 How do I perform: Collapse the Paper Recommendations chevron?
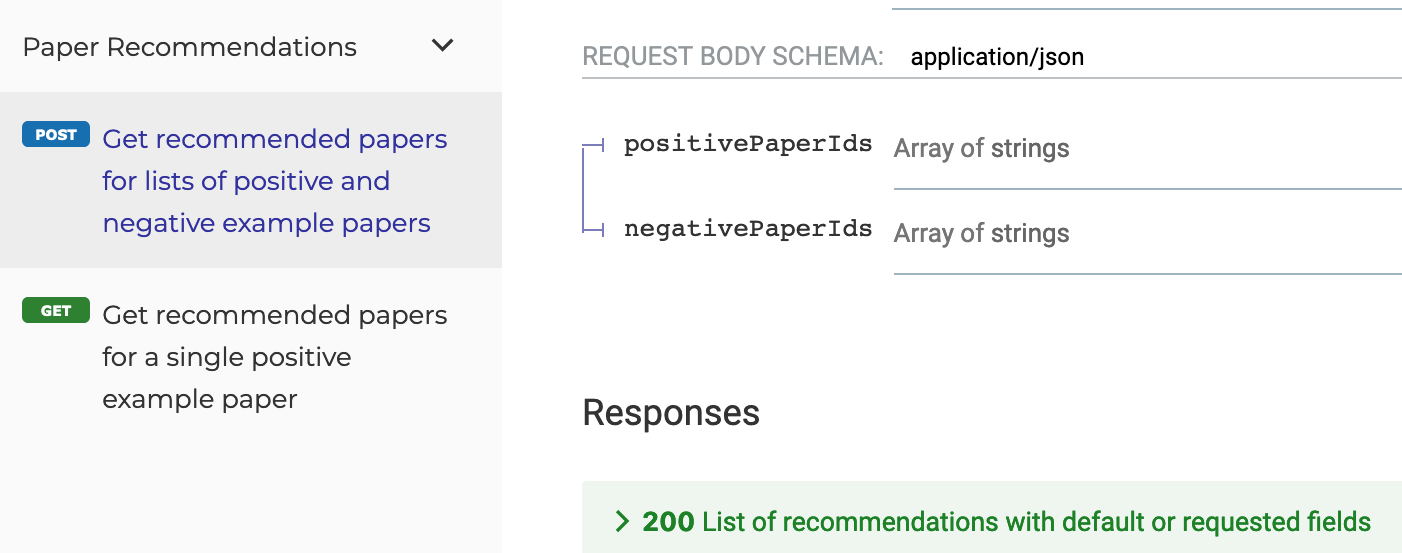pos(442,46)
